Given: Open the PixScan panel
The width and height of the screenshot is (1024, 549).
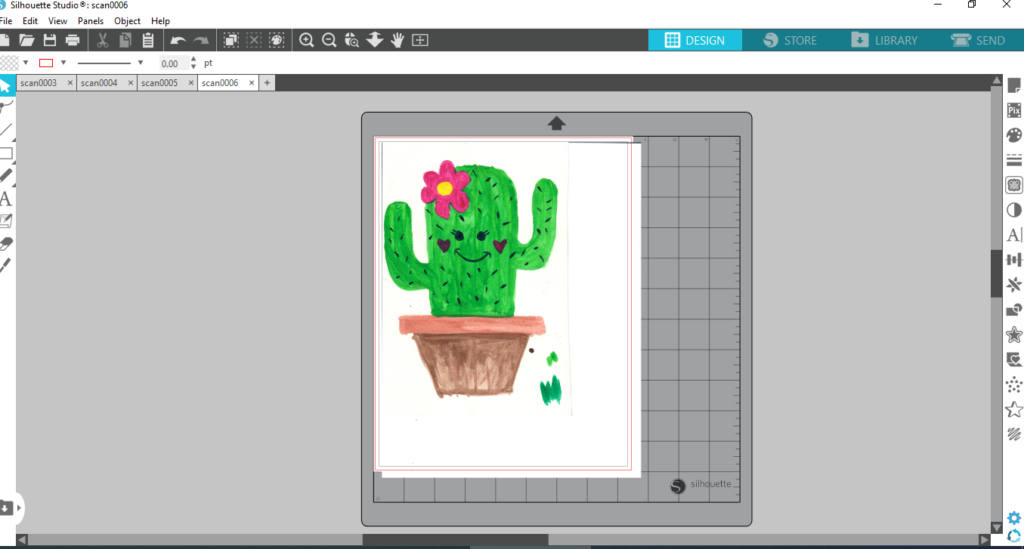Looking at the screenshot, I should click(x=1014, y=111).
